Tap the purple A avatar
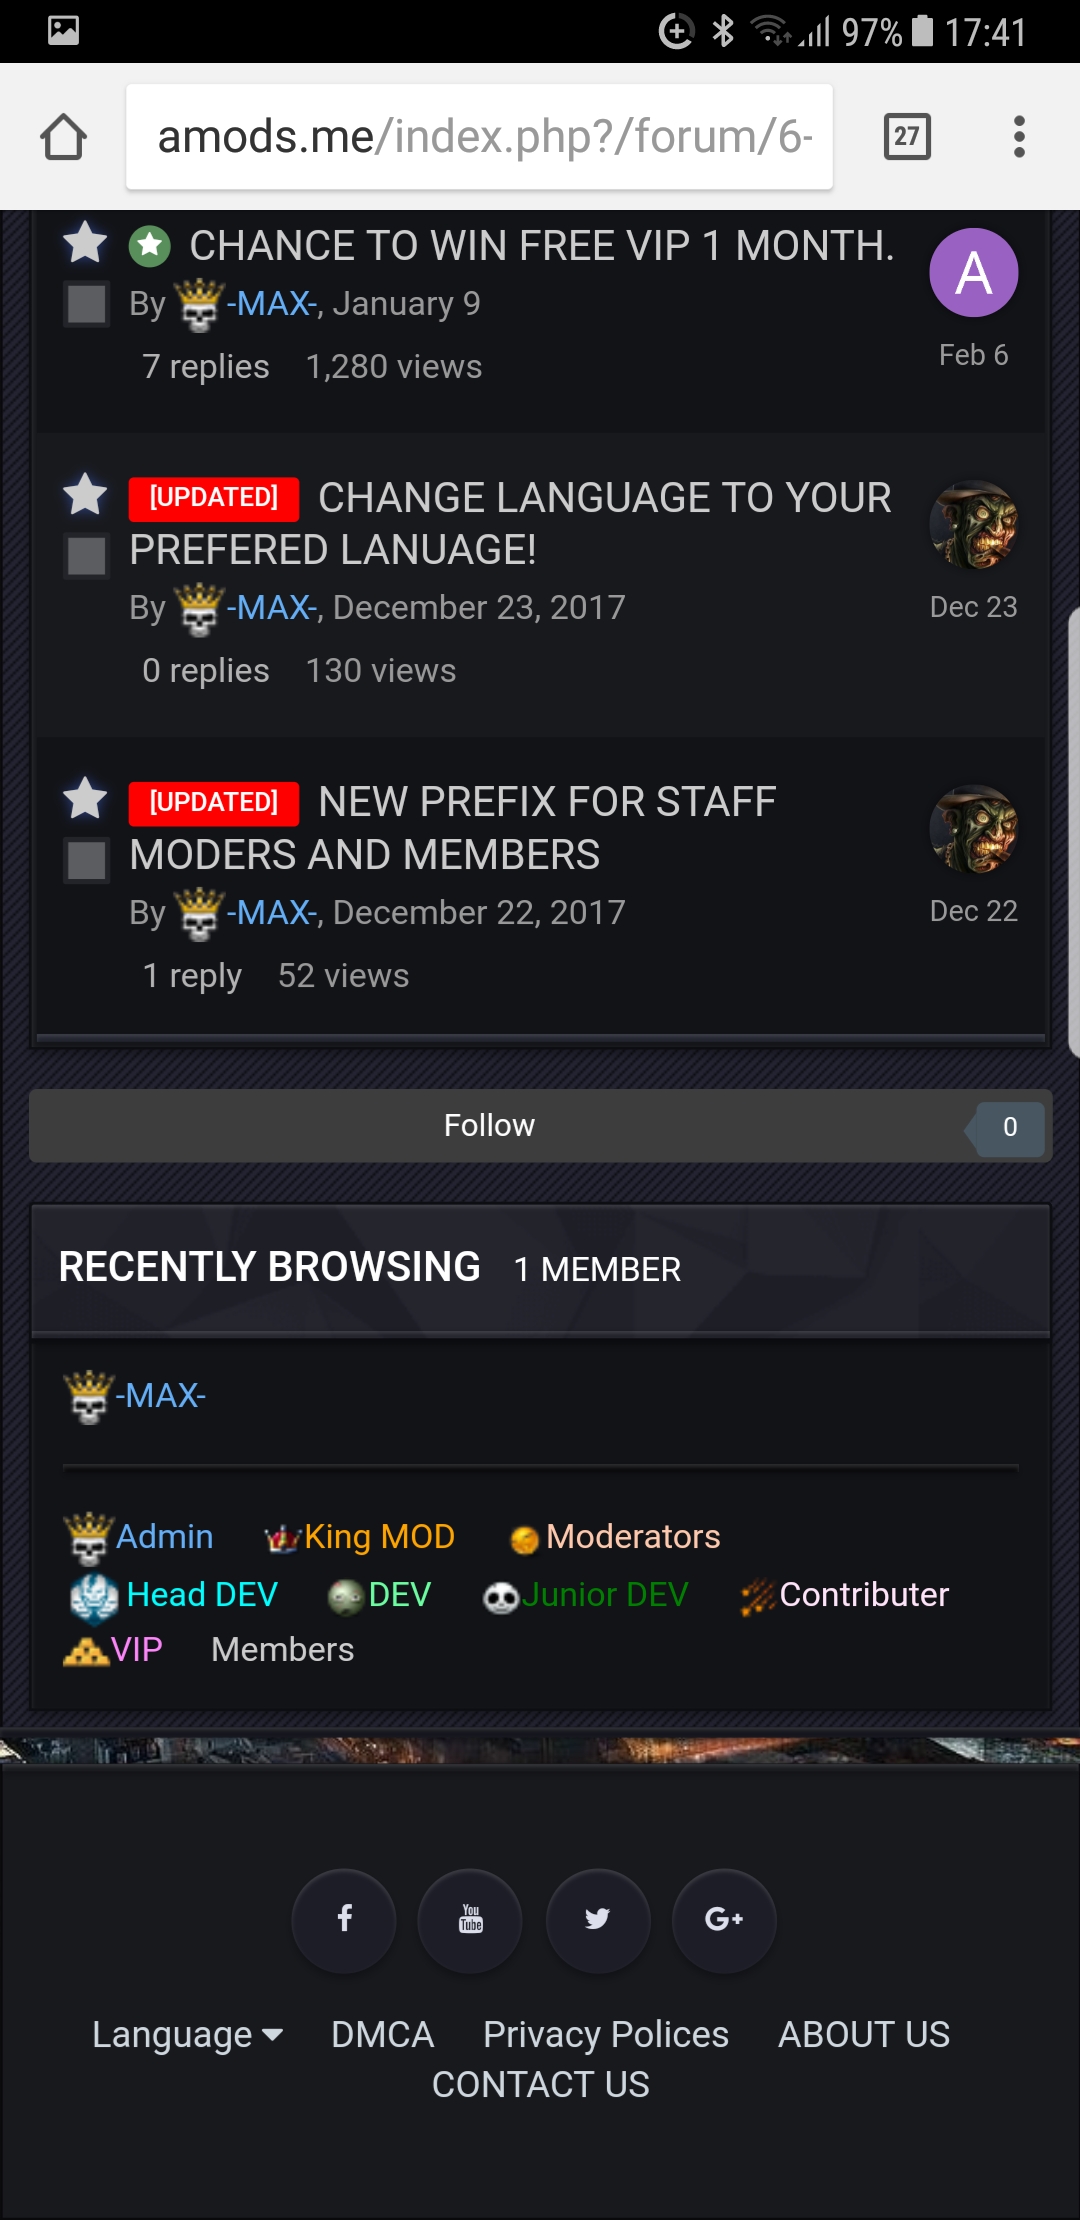1080x2220 pixels. point(974,273)
